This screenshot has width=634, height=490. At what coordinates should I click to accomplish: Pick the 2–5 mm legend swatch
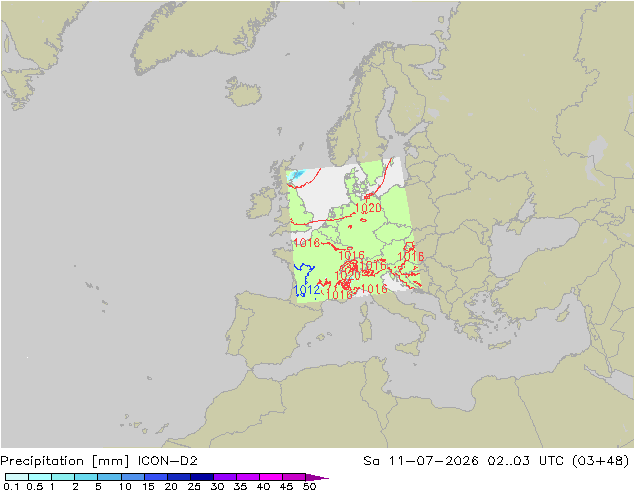pos(86,477)
